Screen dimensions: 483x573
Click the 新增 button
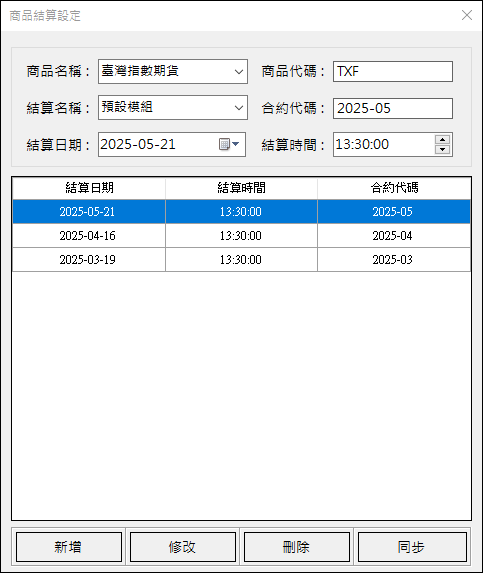[69, 547]
